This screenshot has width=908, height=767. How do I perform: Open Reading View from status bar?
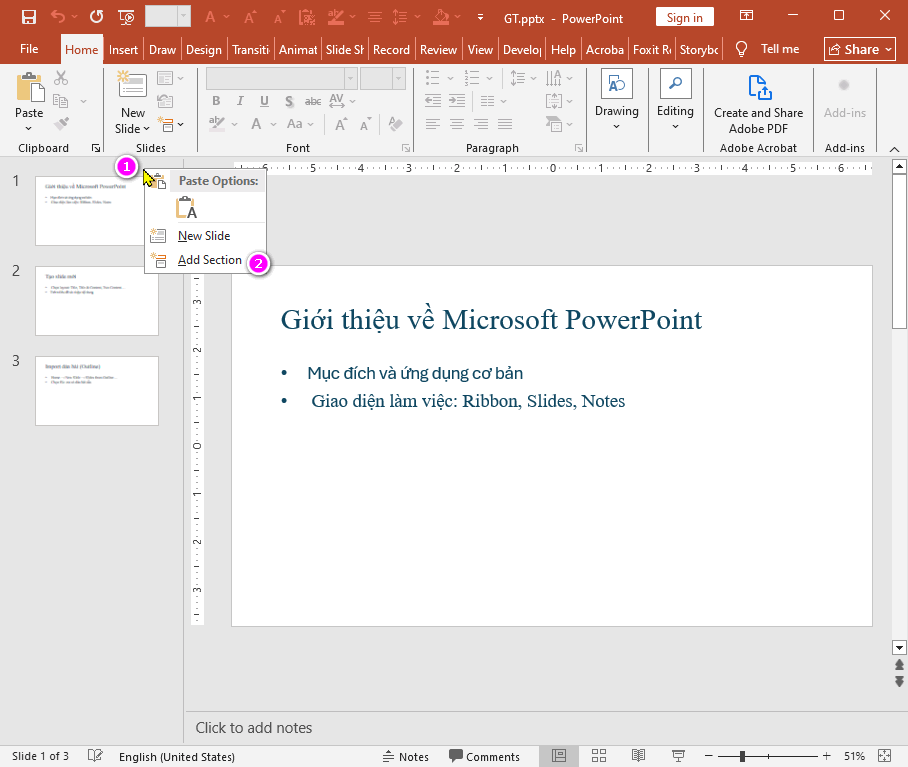point(638,756)
